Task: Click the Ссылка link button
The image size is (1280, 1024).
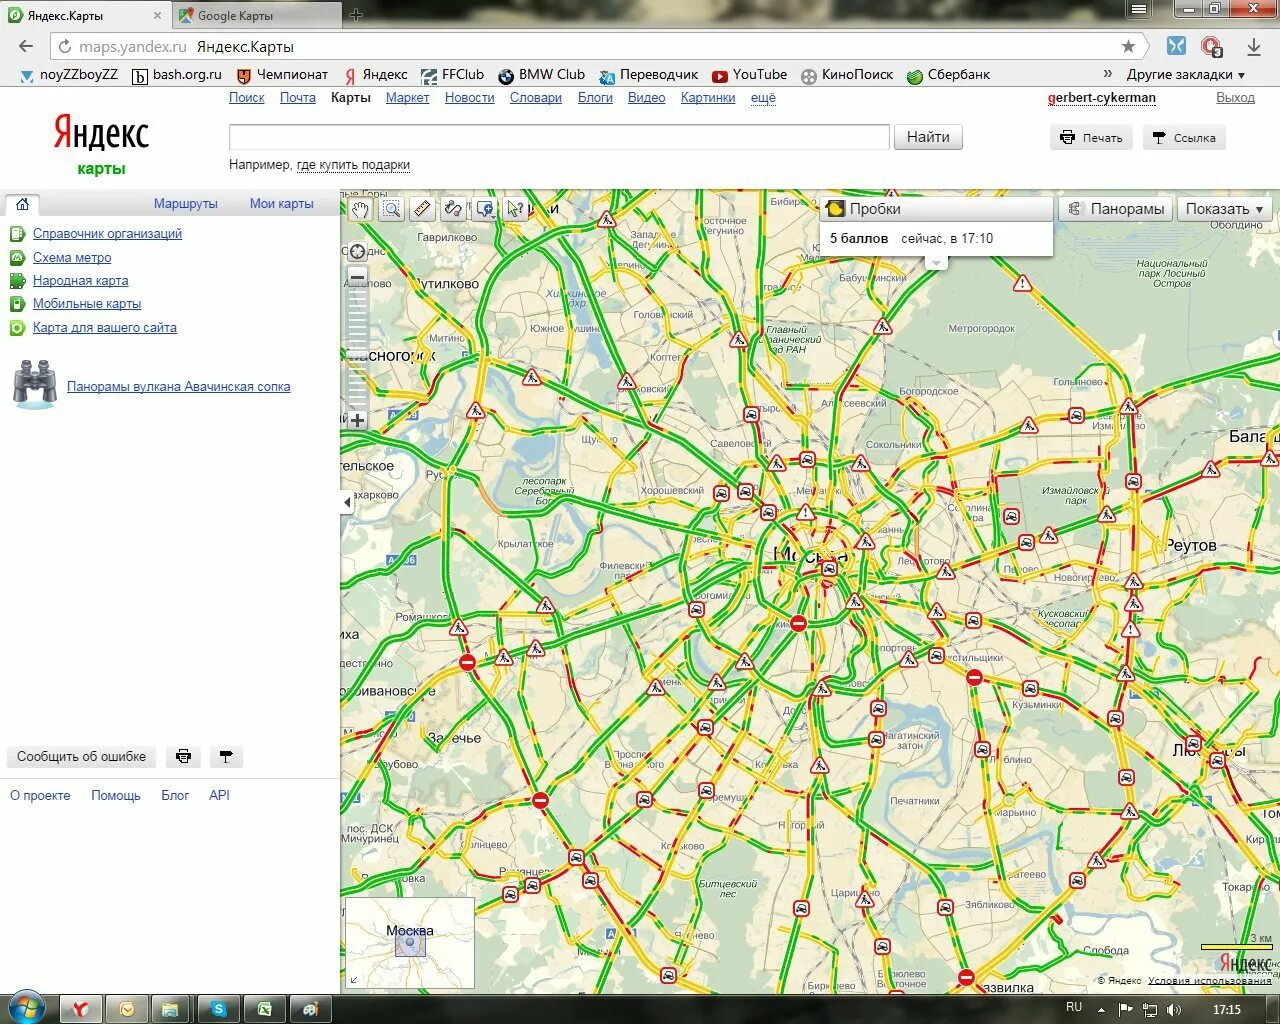Action: point(1184,138)
